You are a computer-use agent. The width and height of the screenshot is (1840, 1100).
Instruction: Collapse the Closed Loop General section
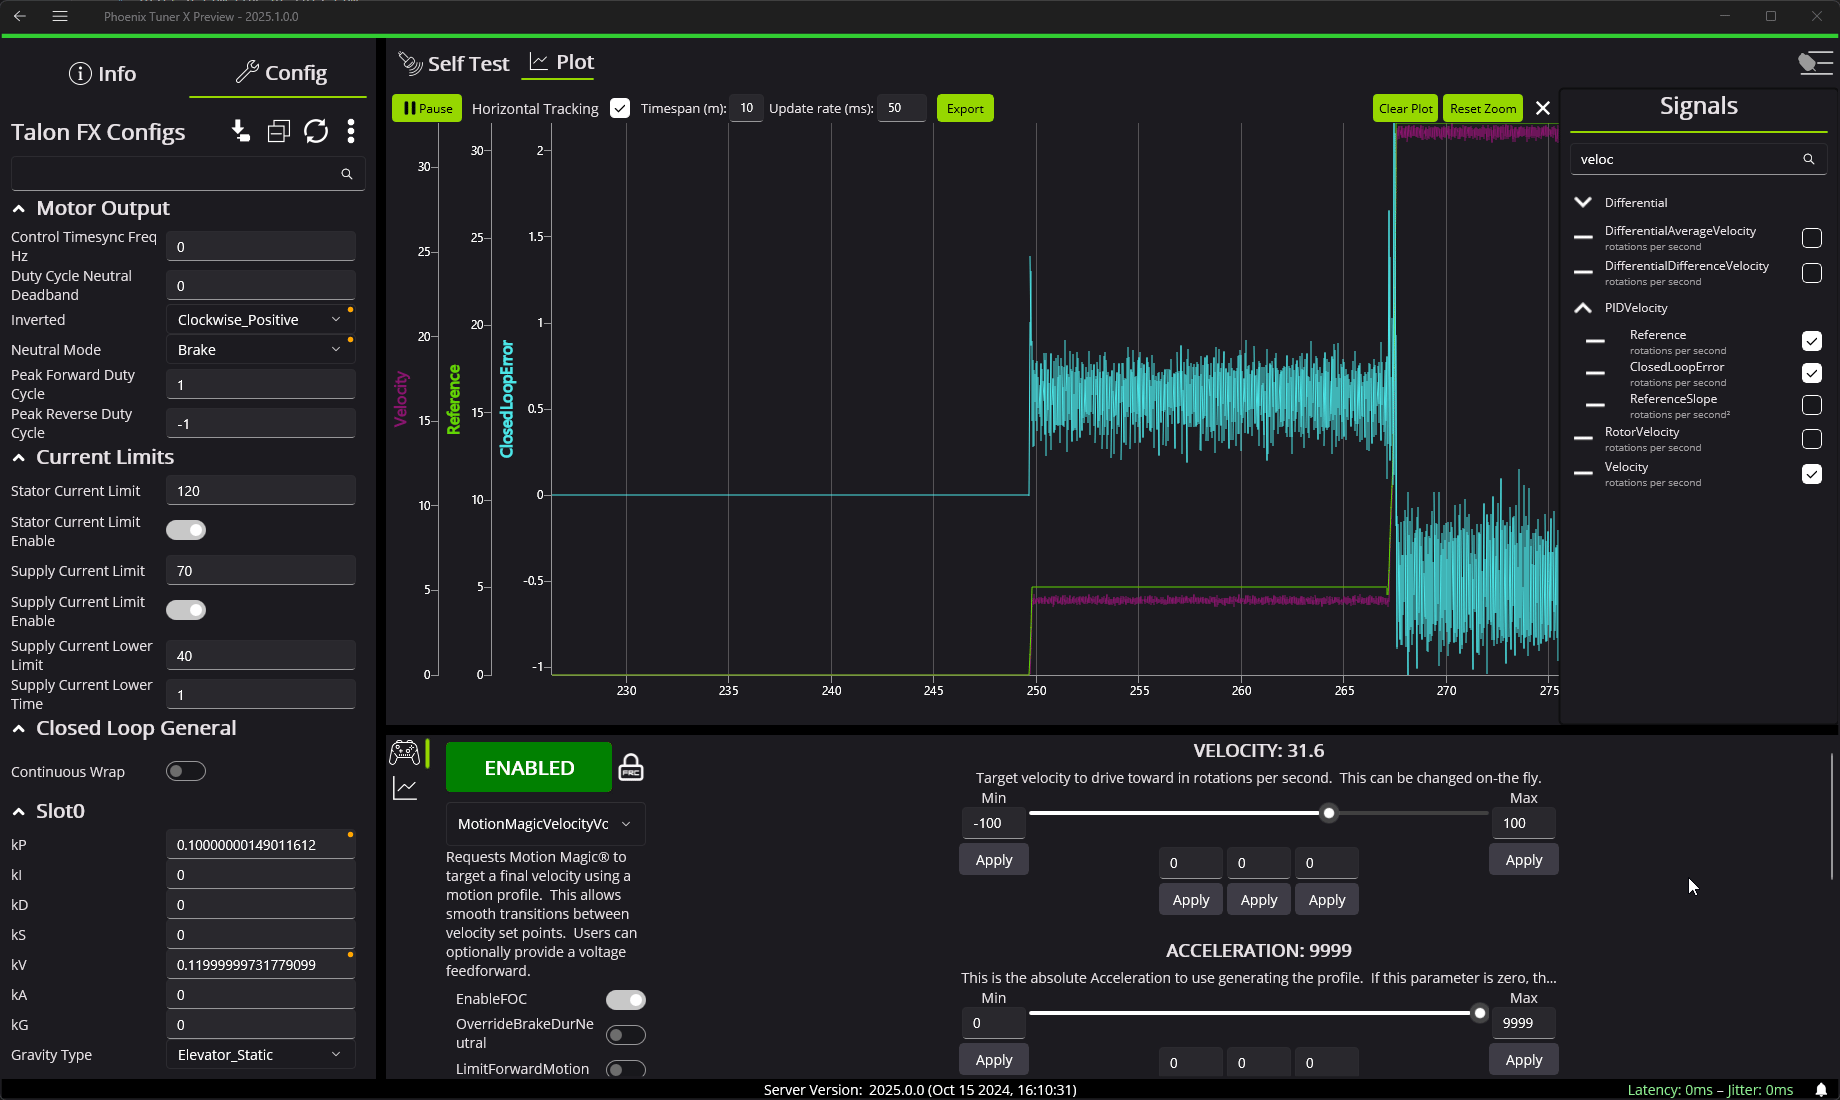coord(19,729)
